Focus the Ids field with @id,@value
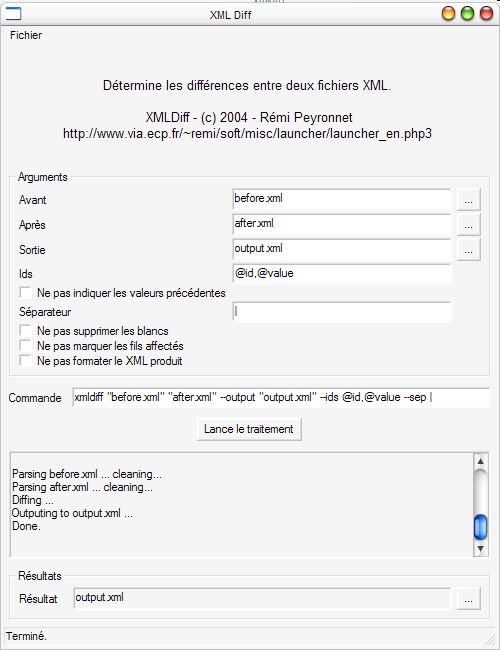 click(x=342, y=274)
